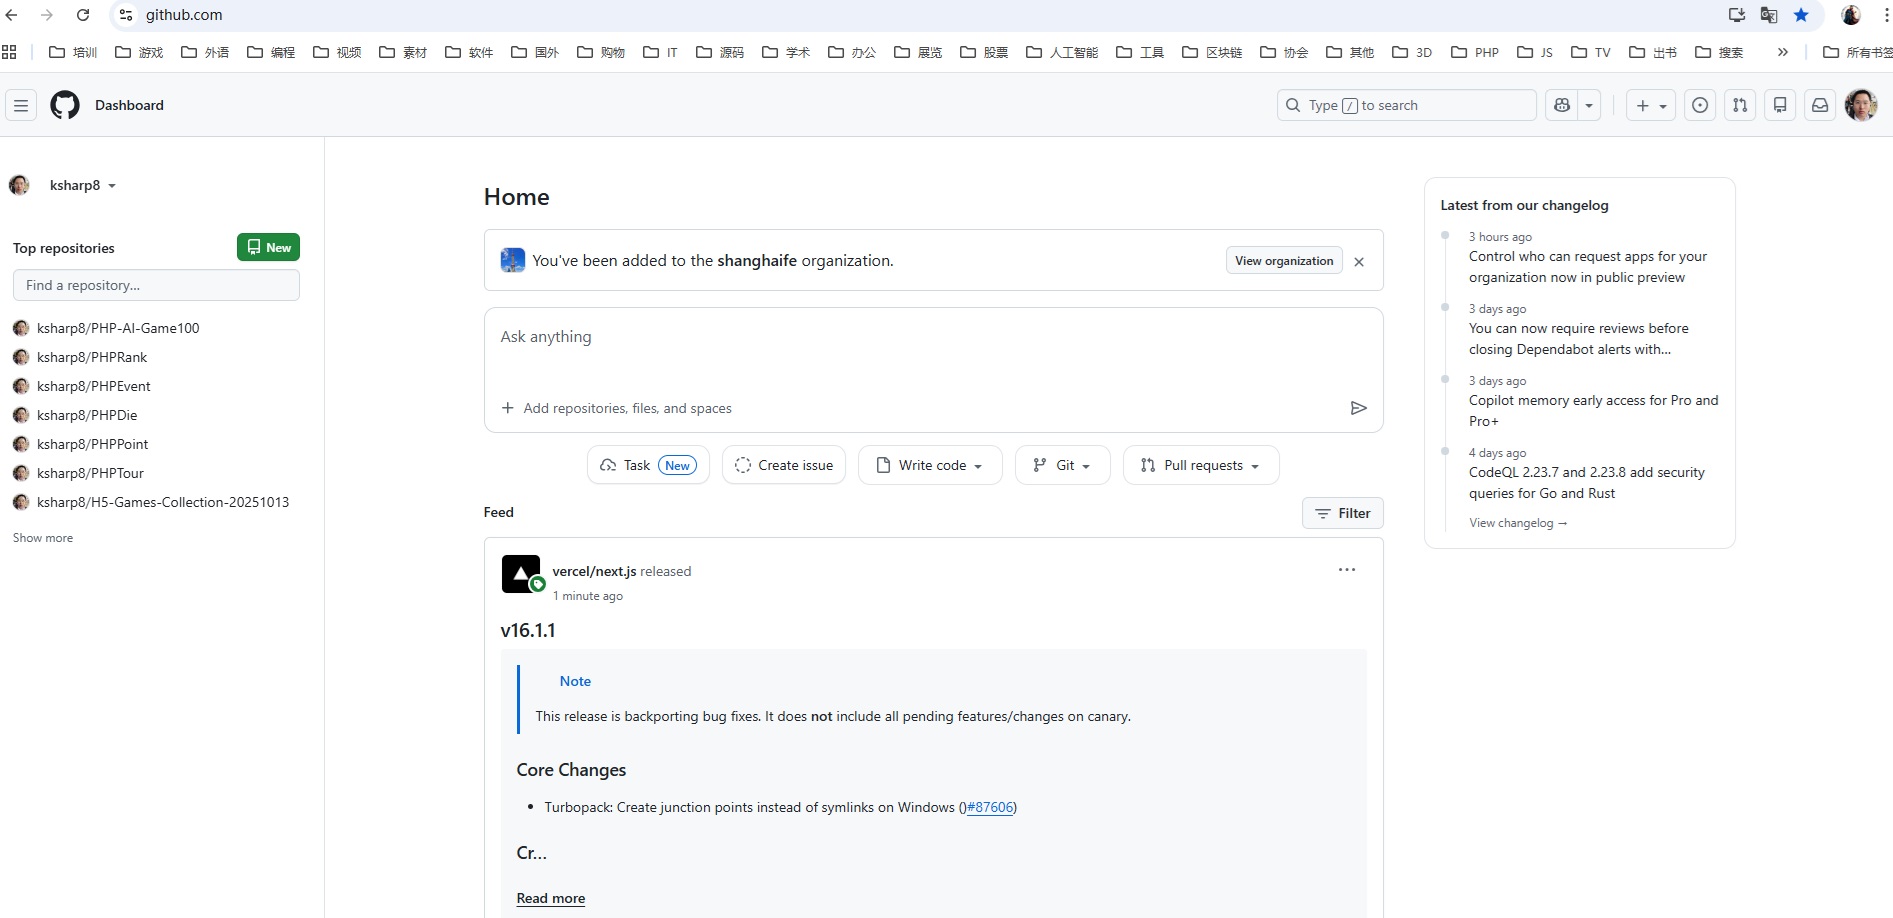Expand the Write code dropdown

[x=930, y=465]
